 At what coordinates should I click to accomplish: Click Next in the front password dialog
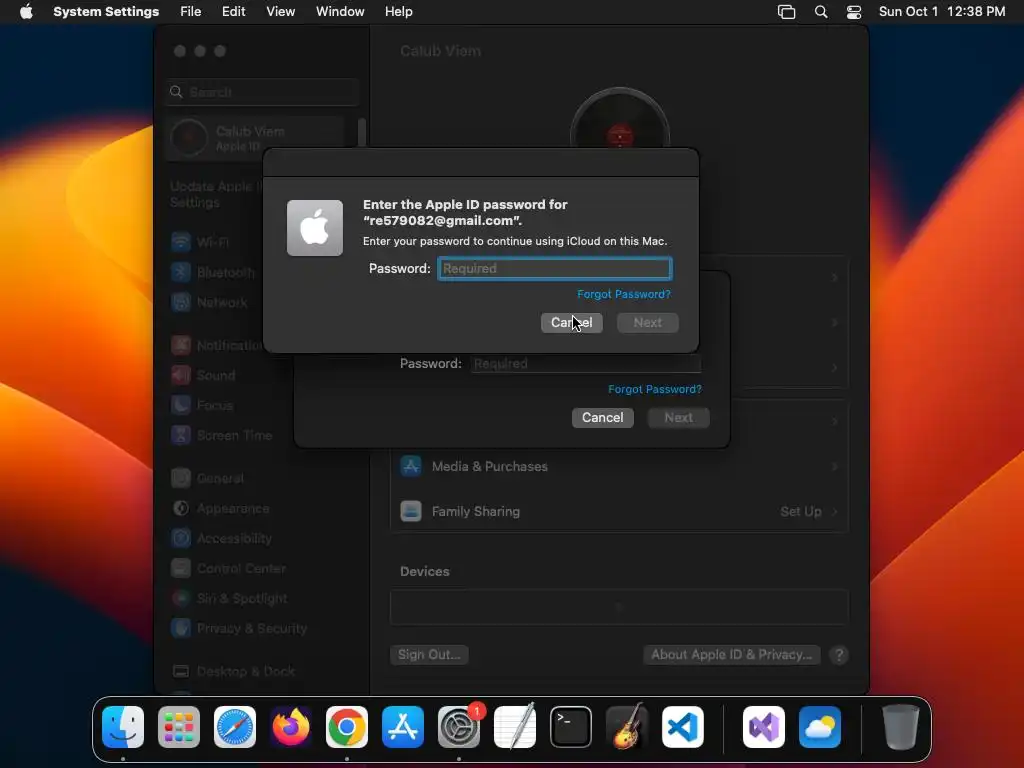point(648,323)
